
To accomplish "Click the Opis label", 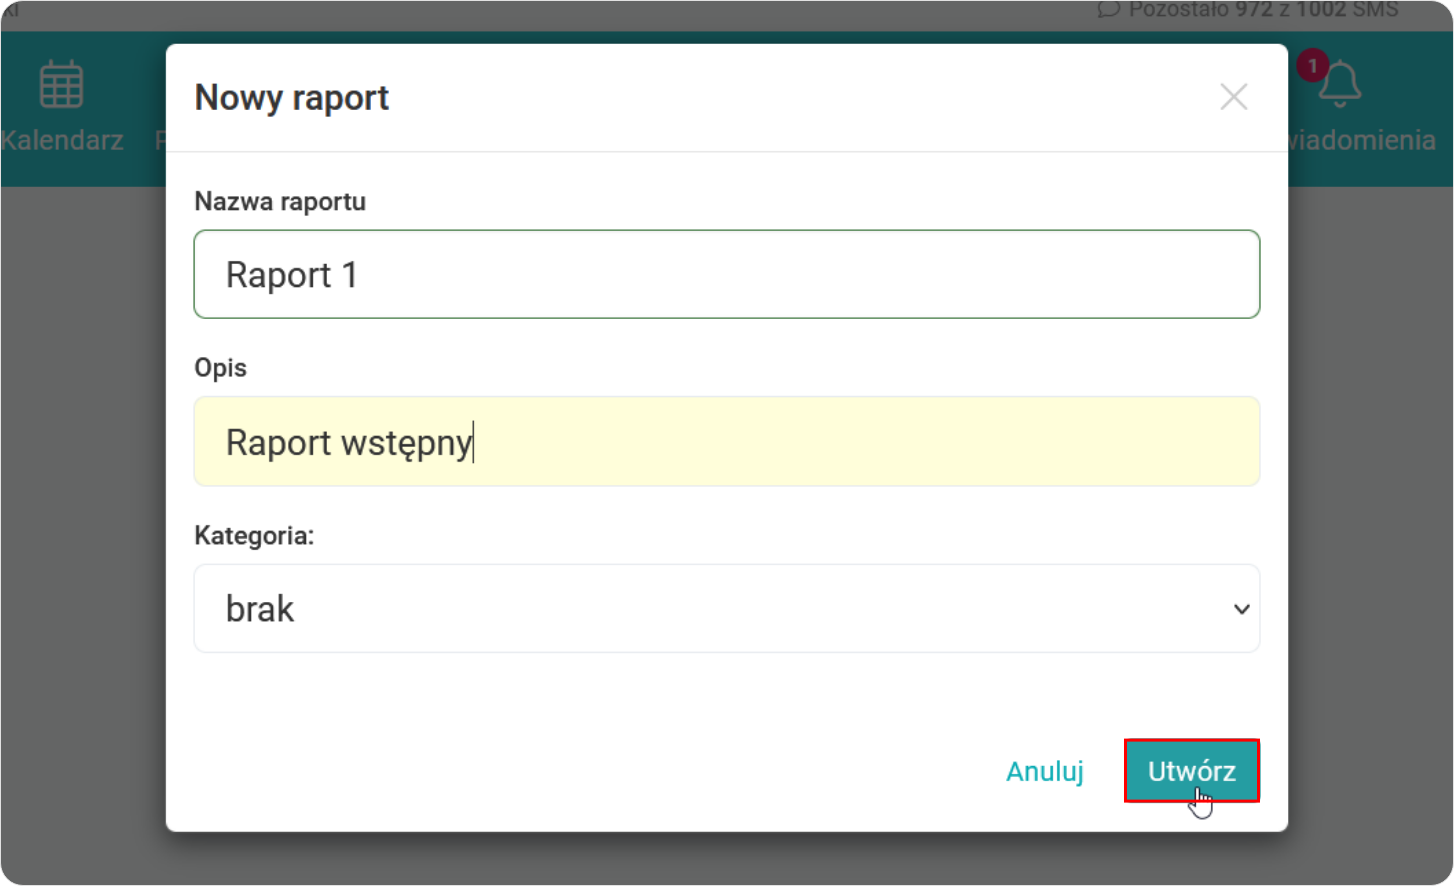I will [220, 368].
